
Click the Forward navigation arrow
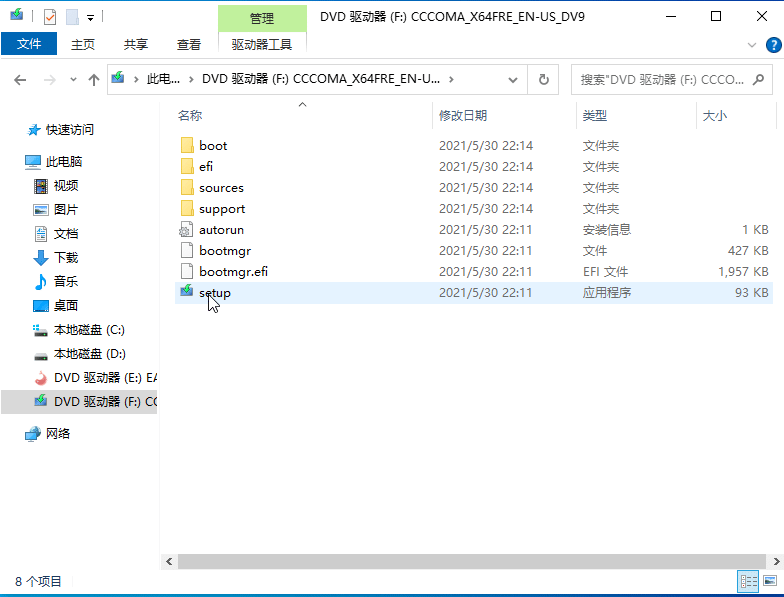[50, 80]
